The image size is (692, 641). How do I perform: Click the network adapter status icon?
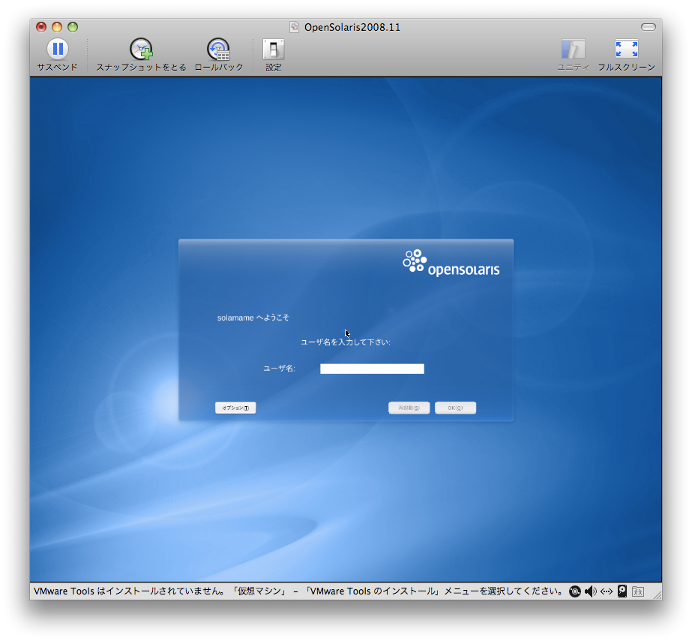click(606, 591)
